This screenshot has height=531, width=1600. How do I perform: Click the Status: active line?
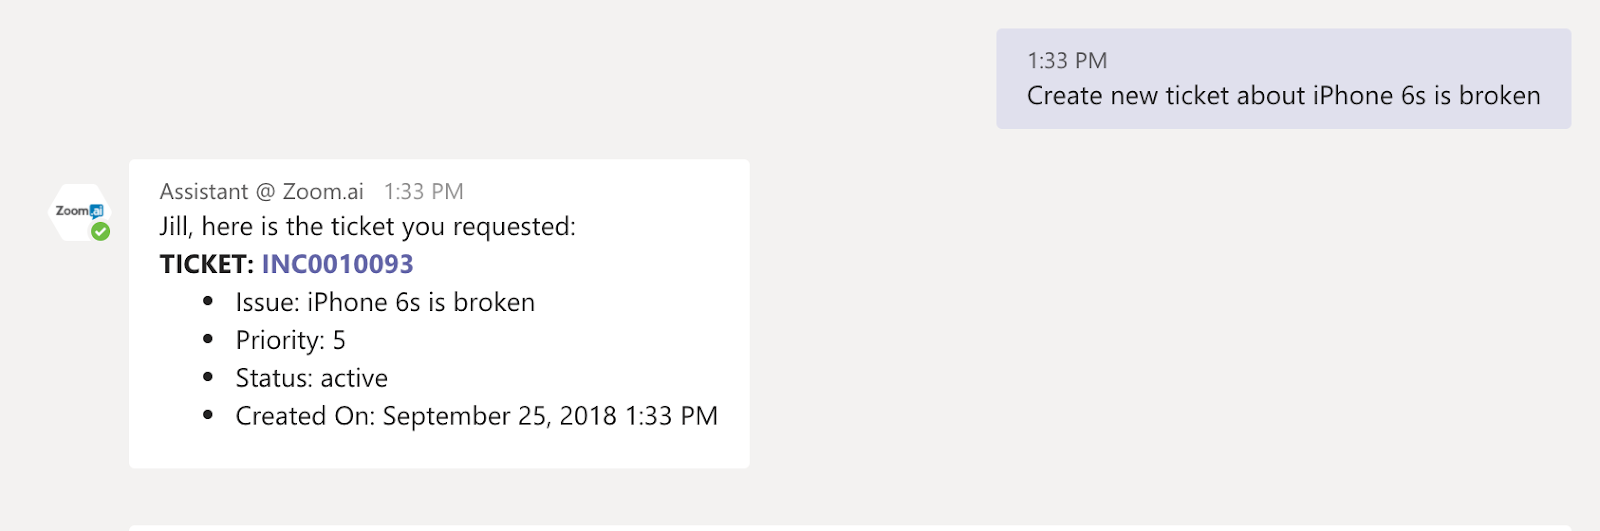coord(311,378)
